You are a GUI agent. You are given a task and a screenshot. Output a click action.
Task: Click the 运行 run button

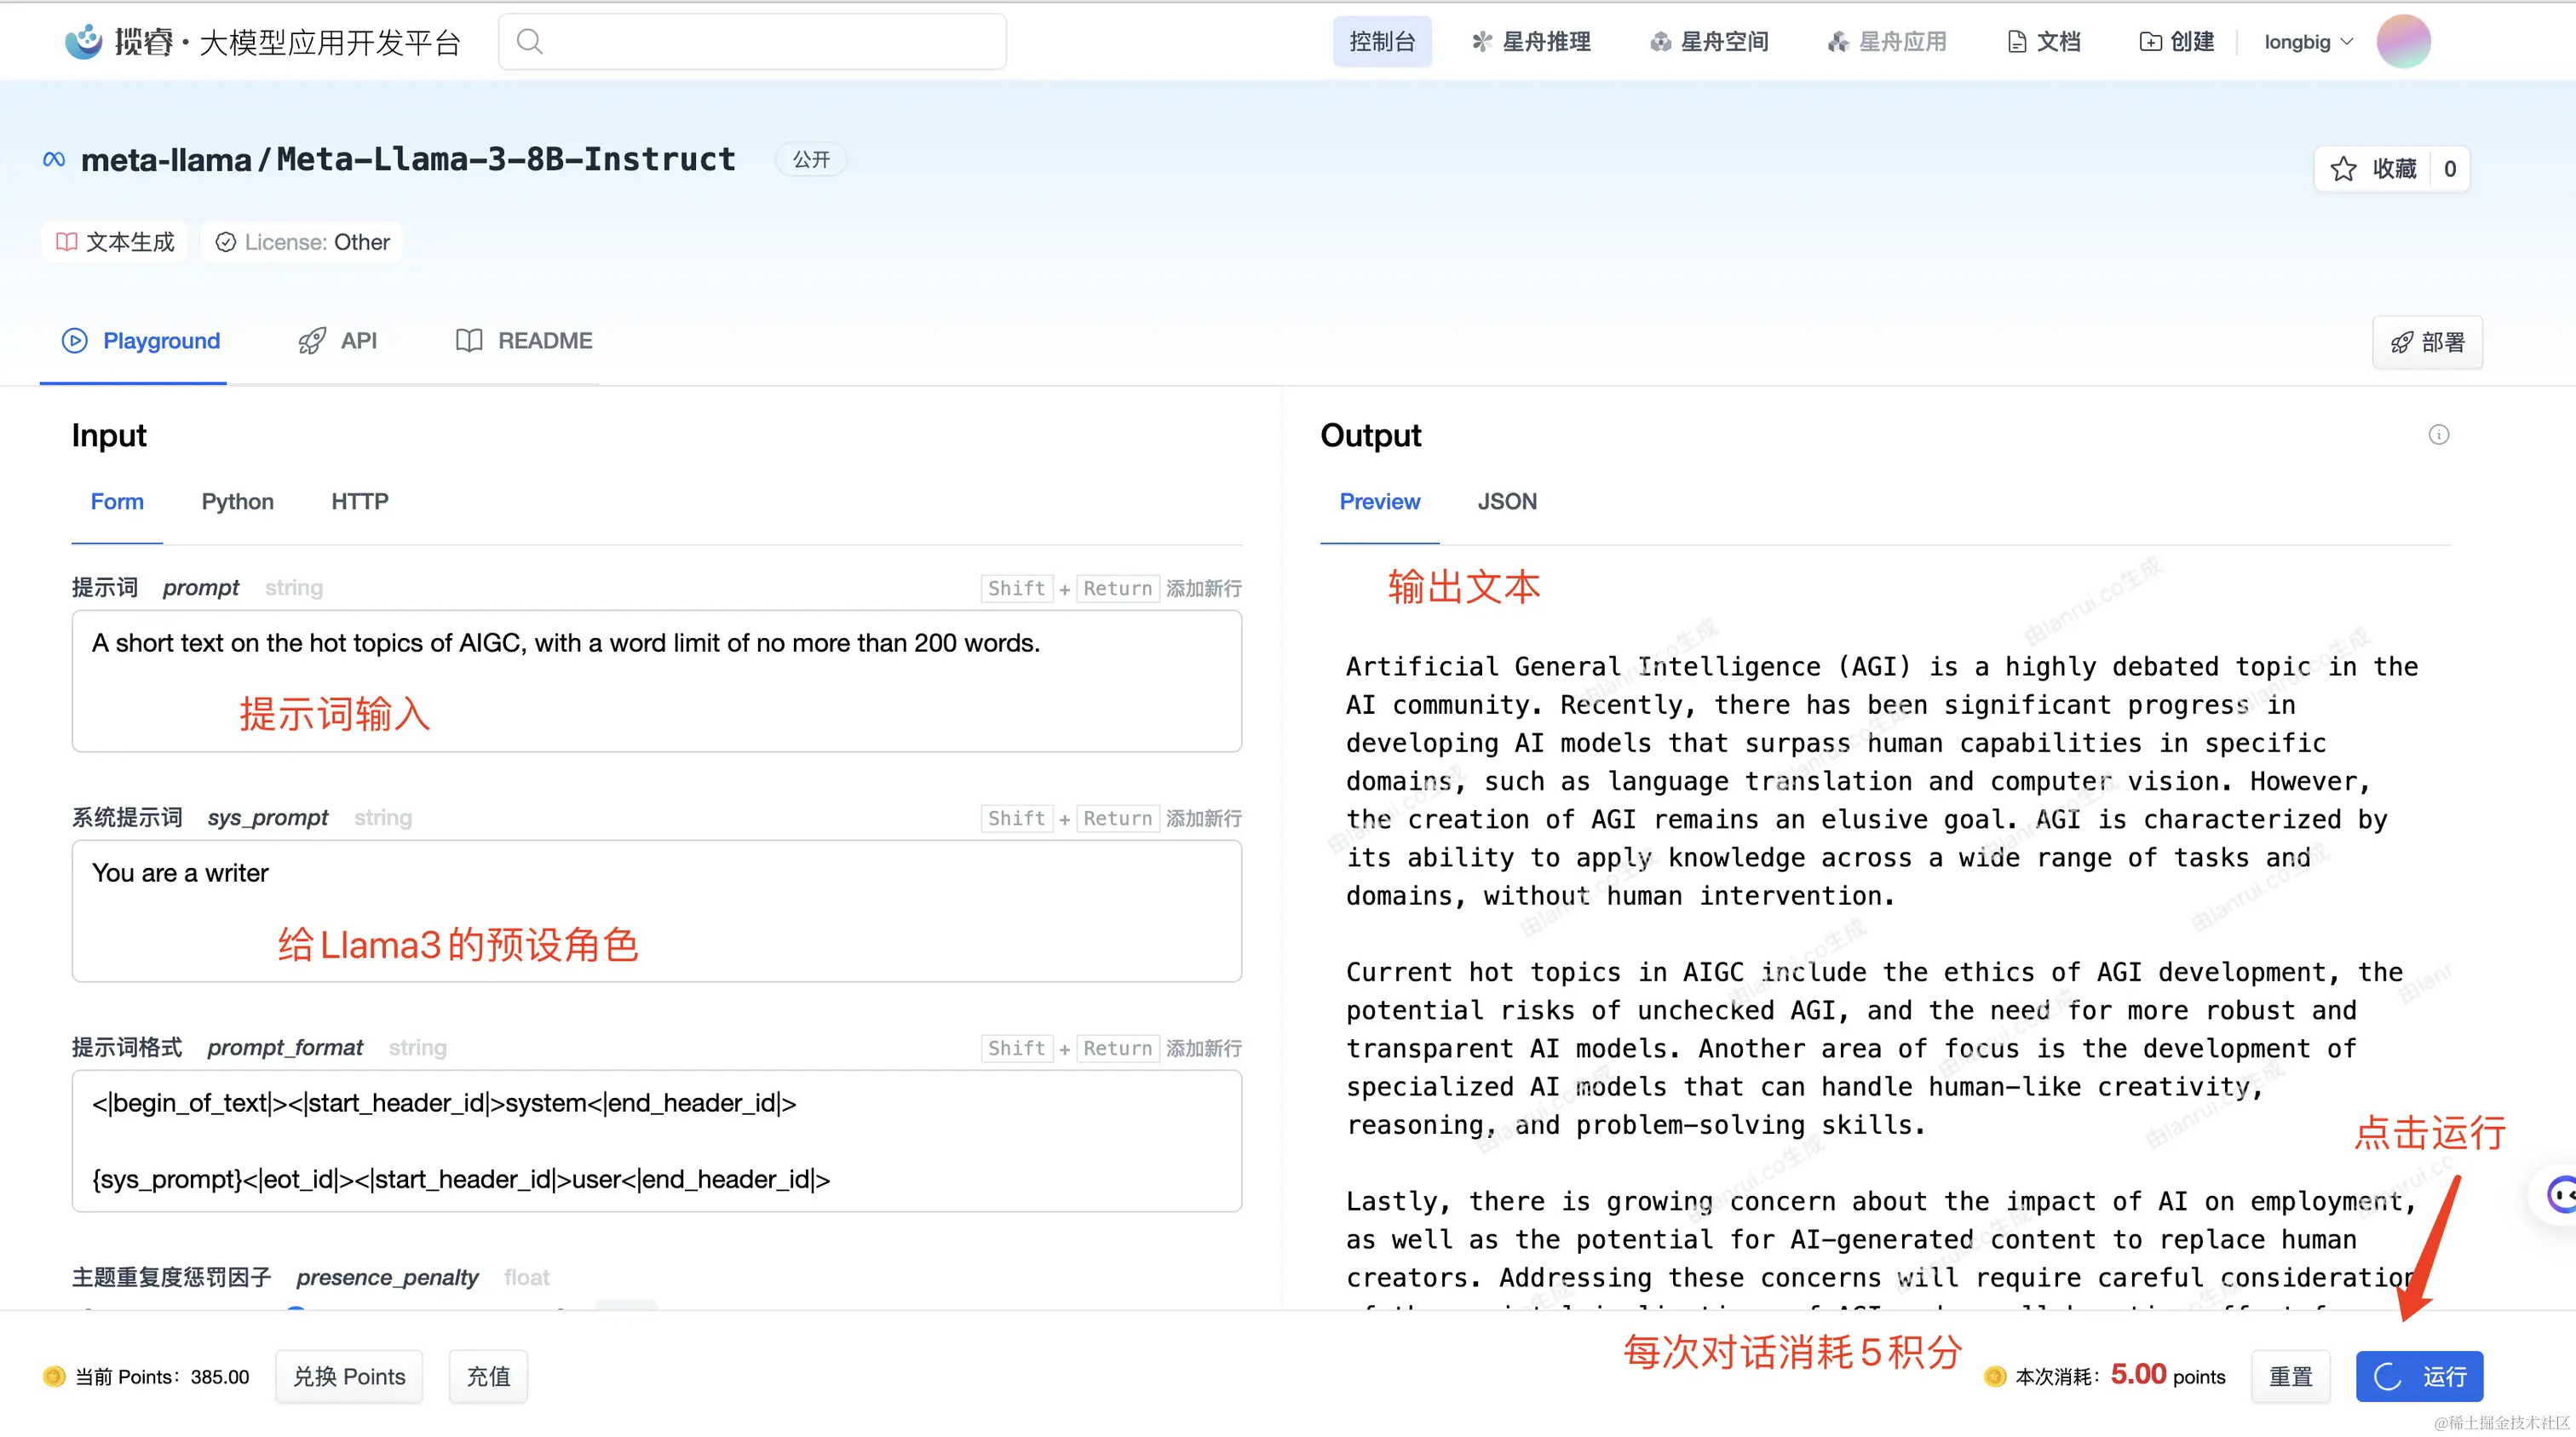[x=2418, y=1377]
